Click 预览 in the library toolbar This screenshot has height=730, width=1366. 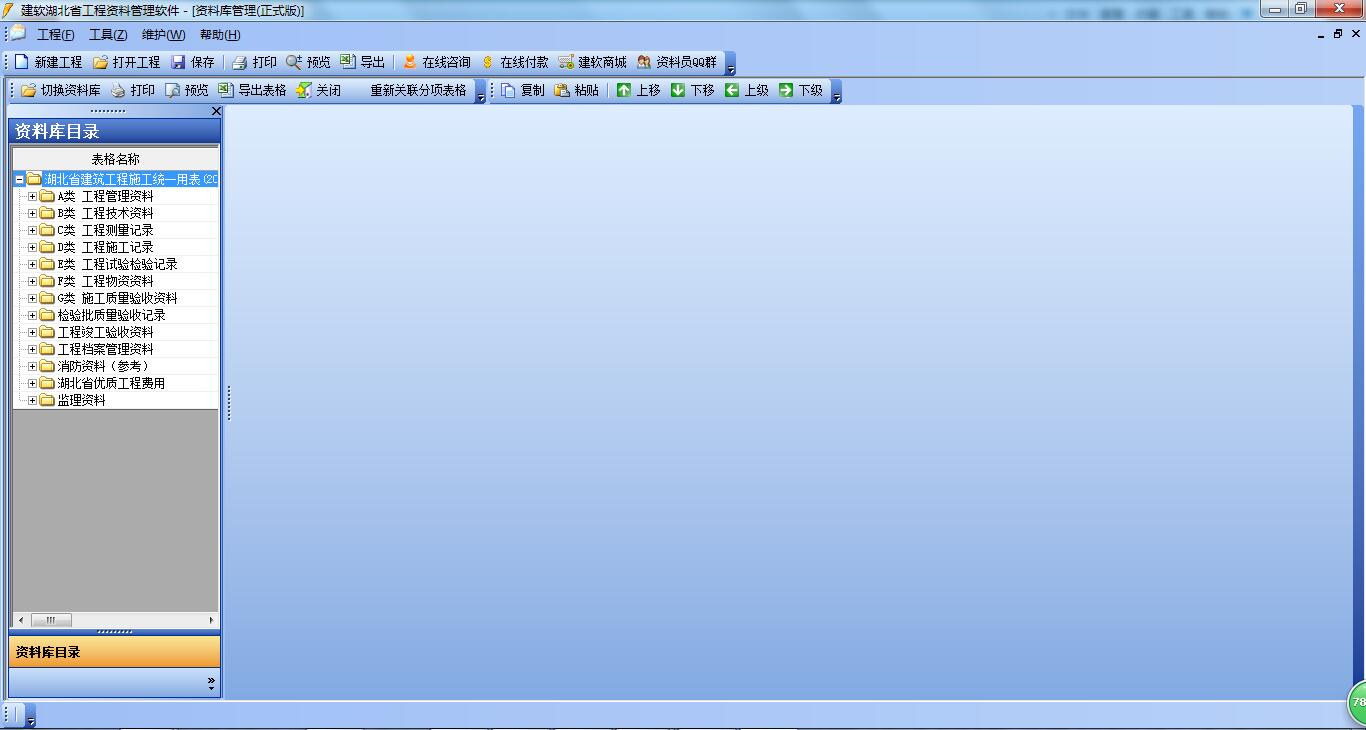pos(187,90)
